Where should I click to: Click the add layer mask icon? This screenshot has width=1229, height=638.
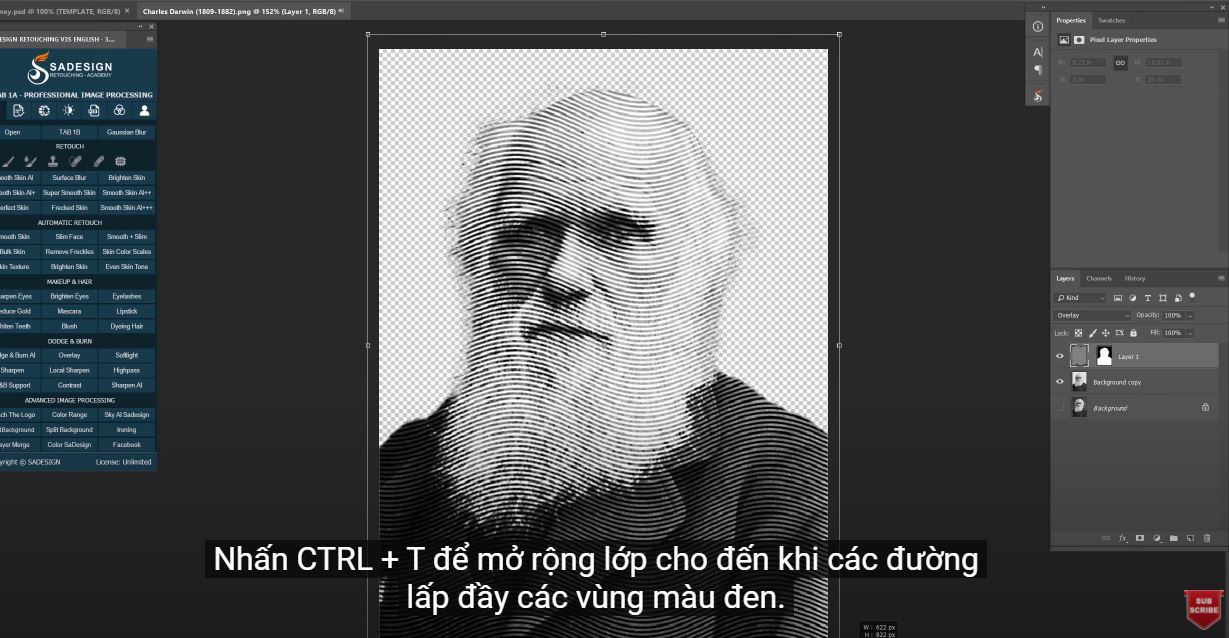click(1139, 538)
